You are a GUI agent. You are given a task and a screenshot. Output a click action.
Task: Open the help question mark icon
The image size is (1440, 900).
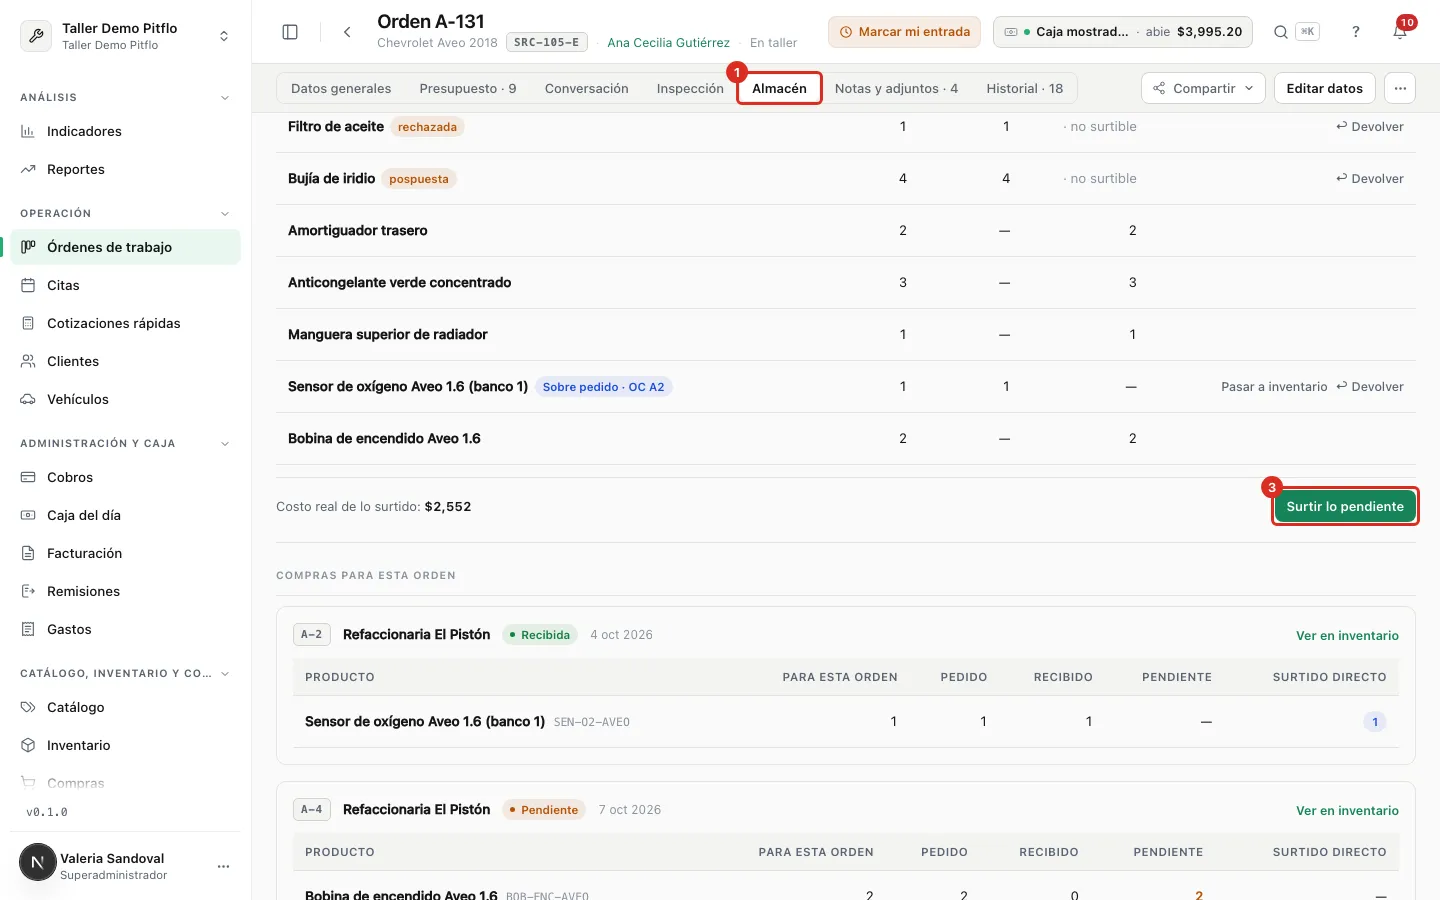(x=1356, y=32)
